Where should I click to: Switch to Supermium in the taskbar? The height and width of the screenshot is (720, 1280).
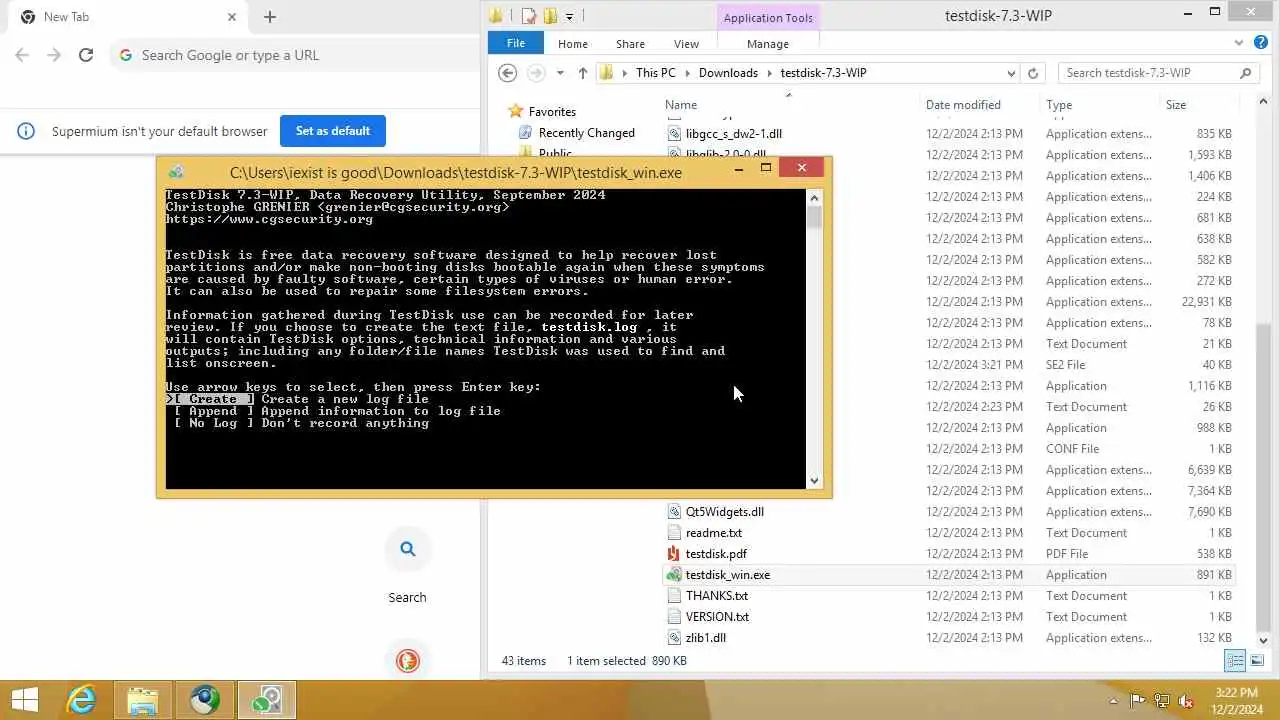coord(205,700)
